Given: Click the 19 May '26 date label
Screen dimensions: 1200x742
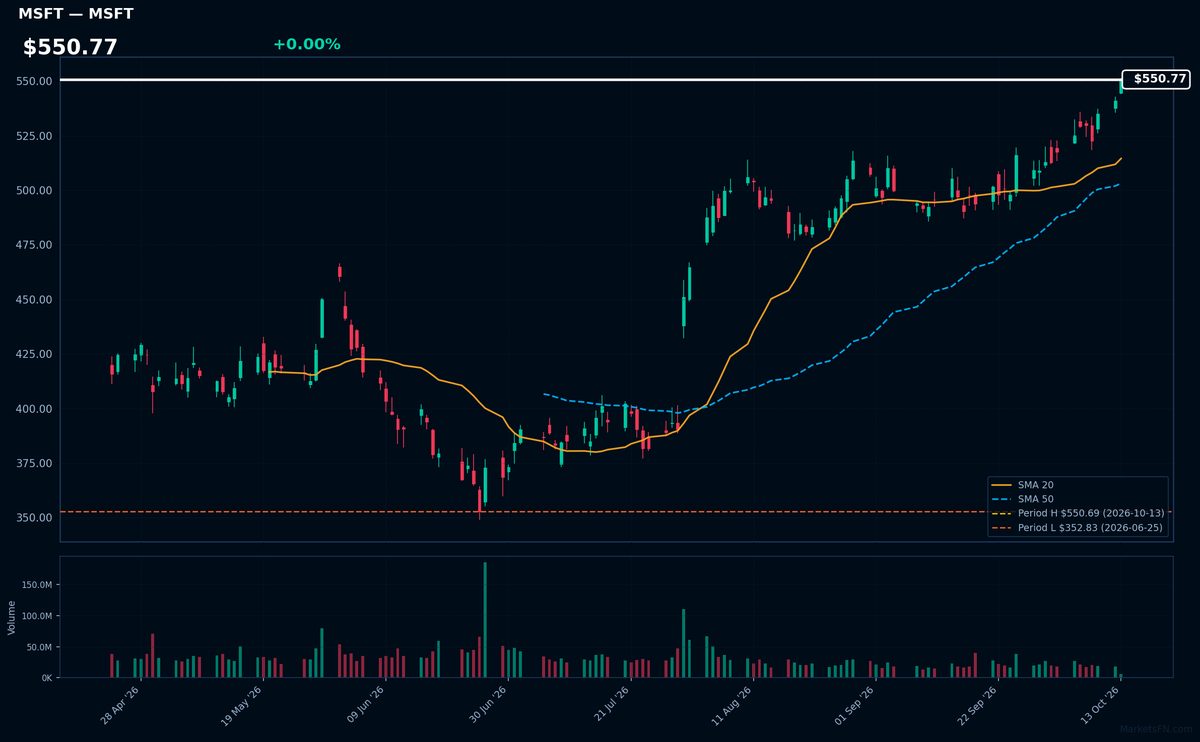Looking at the screenshot, I should (241, 706).
